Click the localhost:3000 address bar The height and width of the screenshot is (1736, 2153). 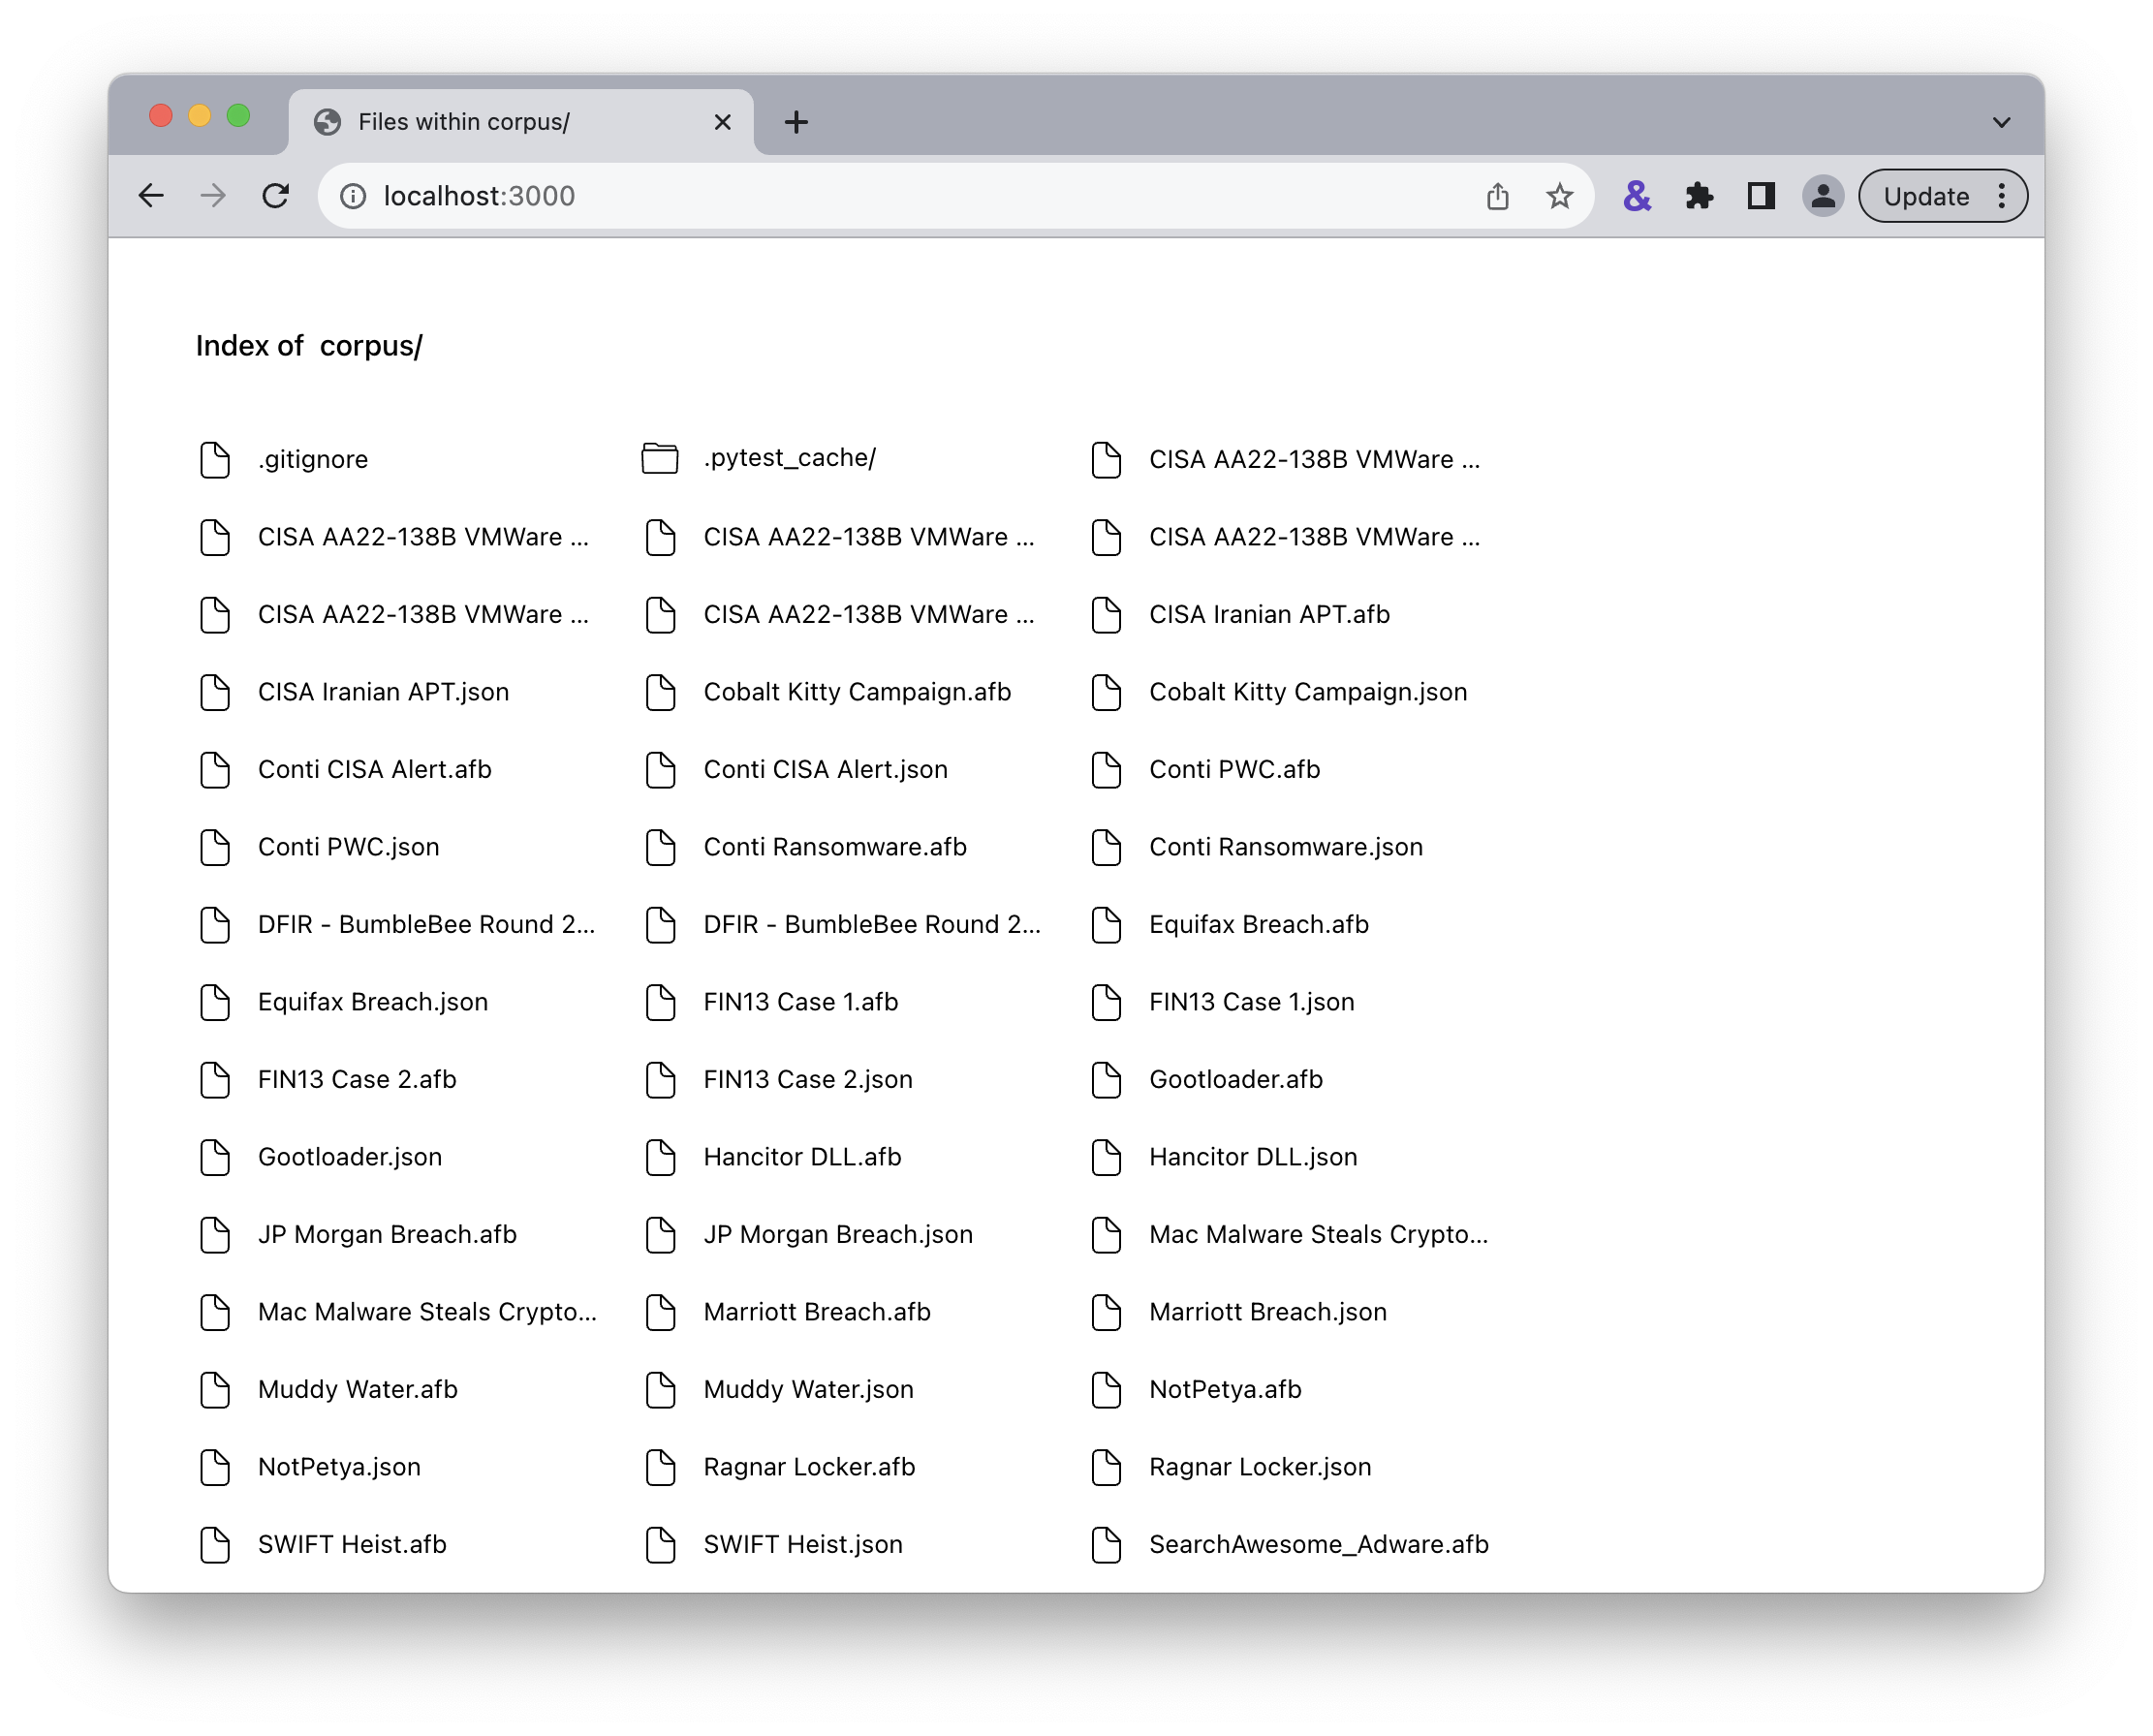pyautogui.click(x=900, y=196)
